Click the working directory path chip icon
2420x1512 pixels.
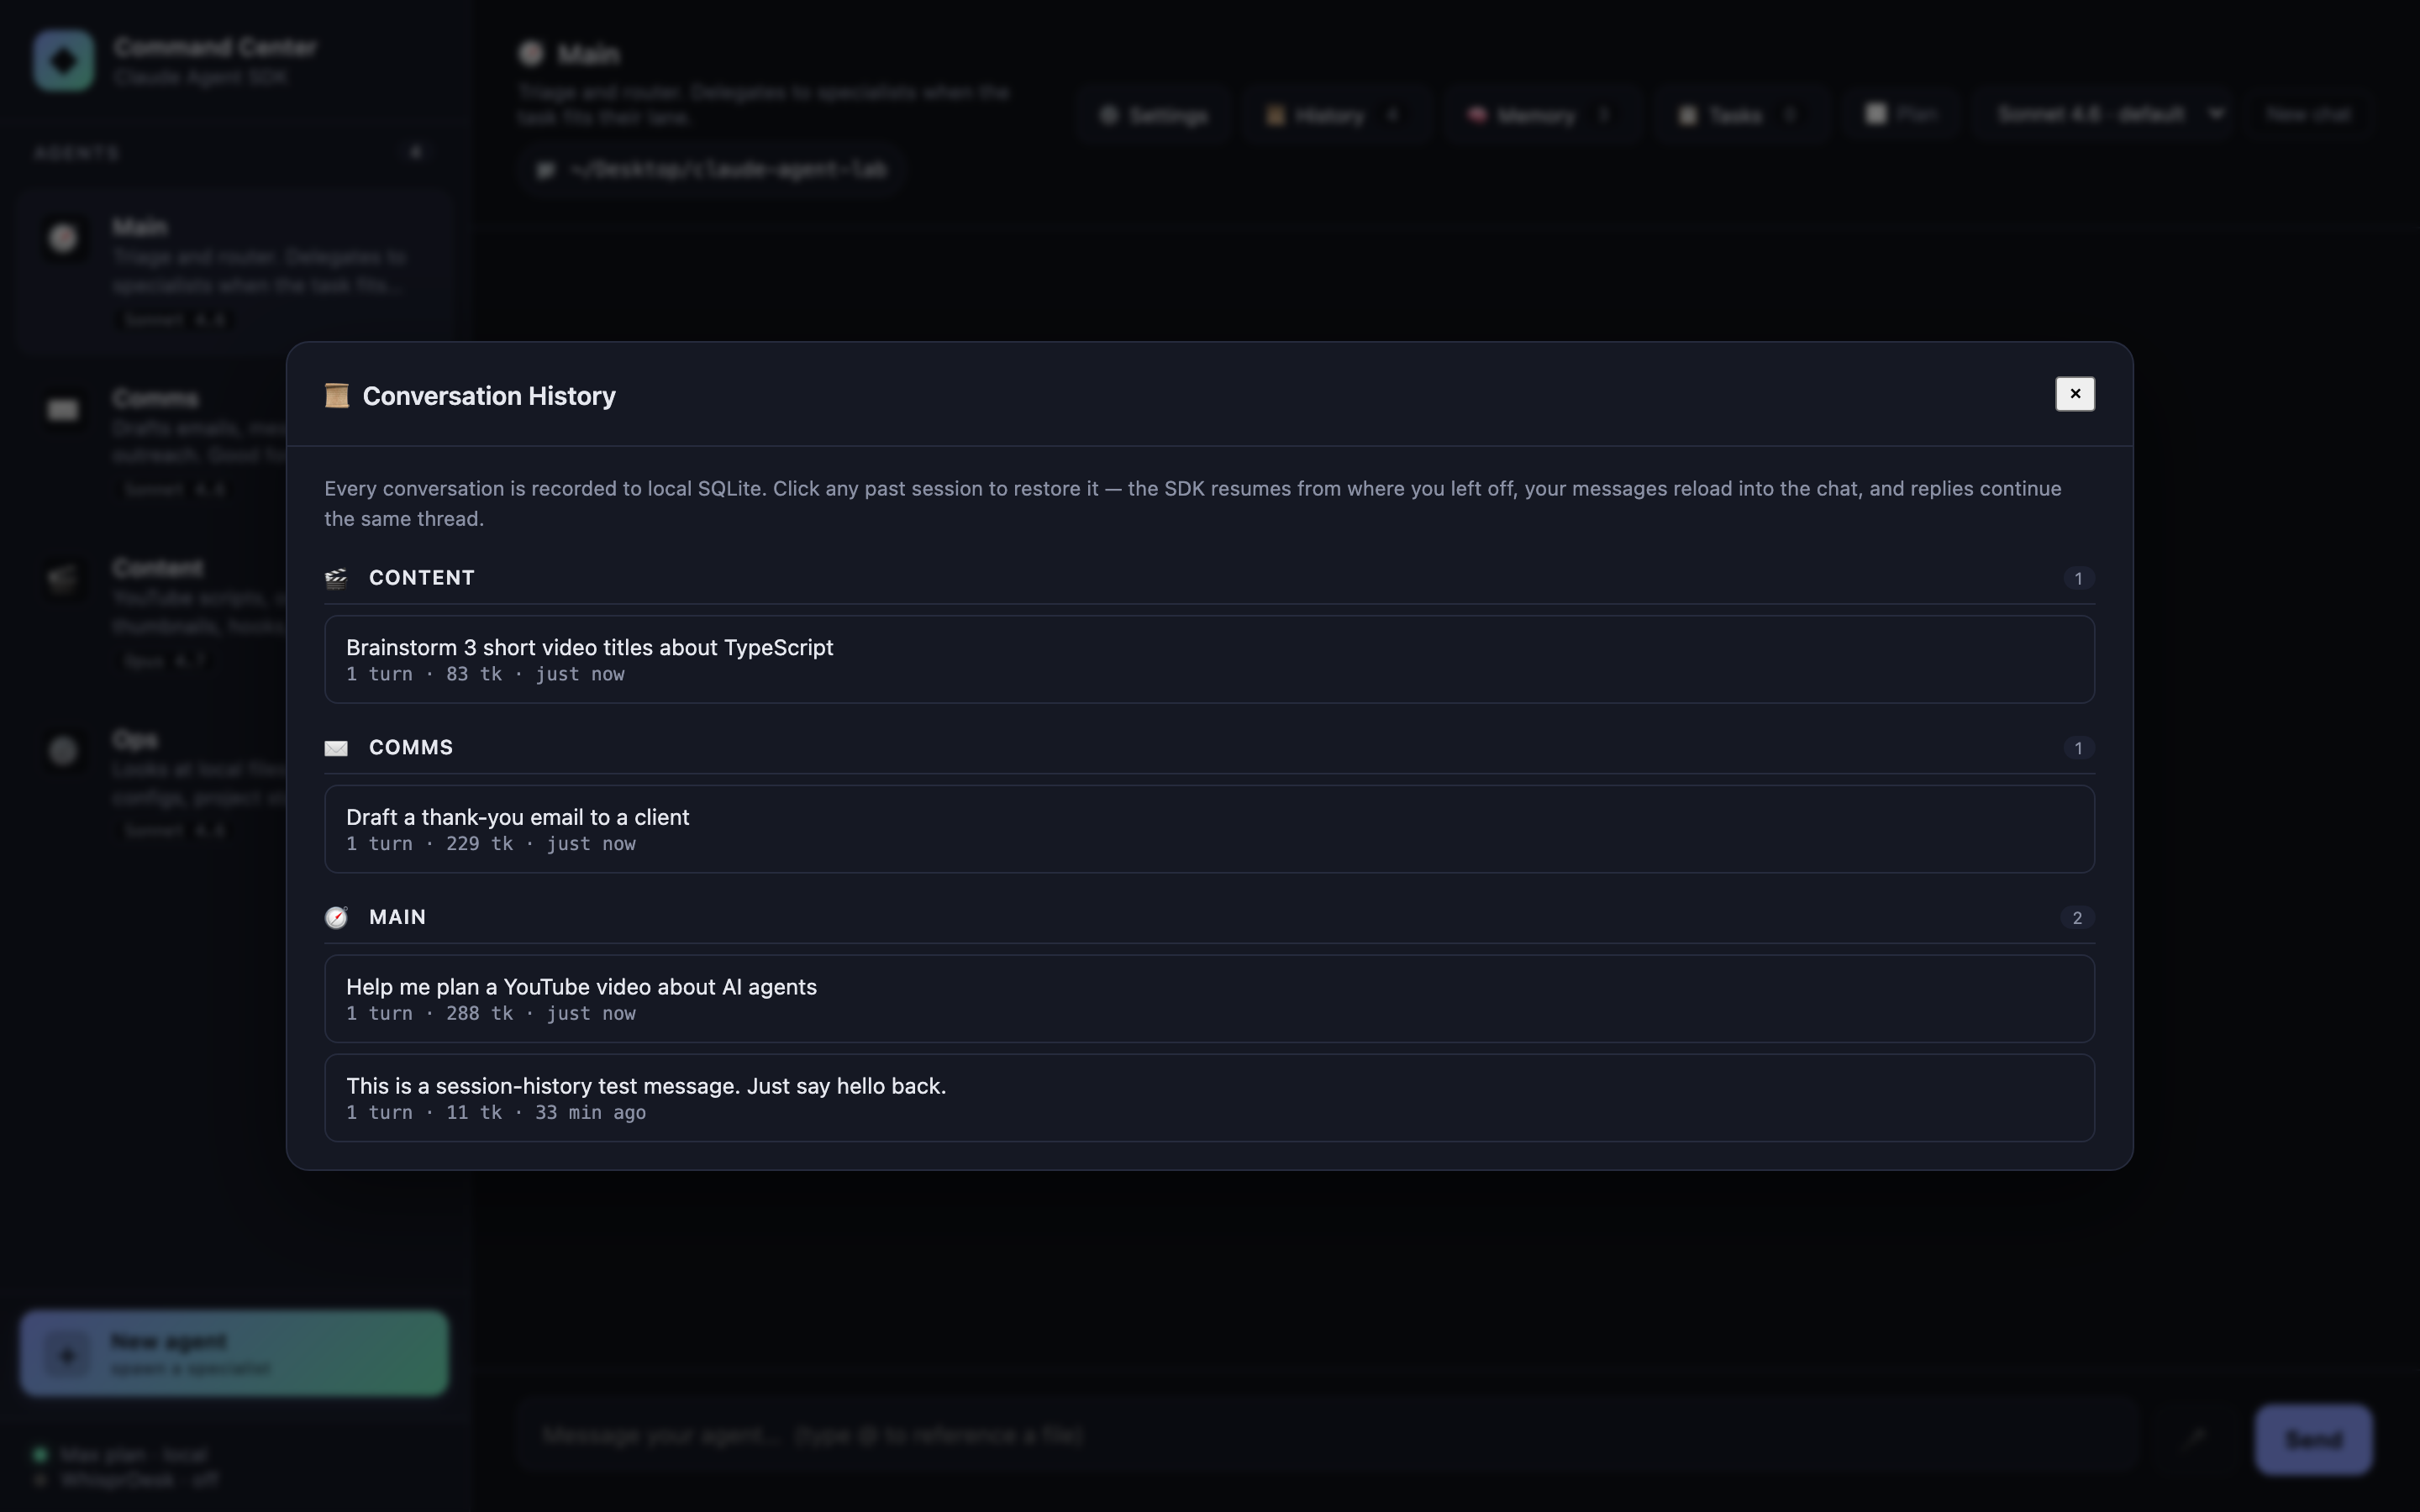[x=546, y=170]
